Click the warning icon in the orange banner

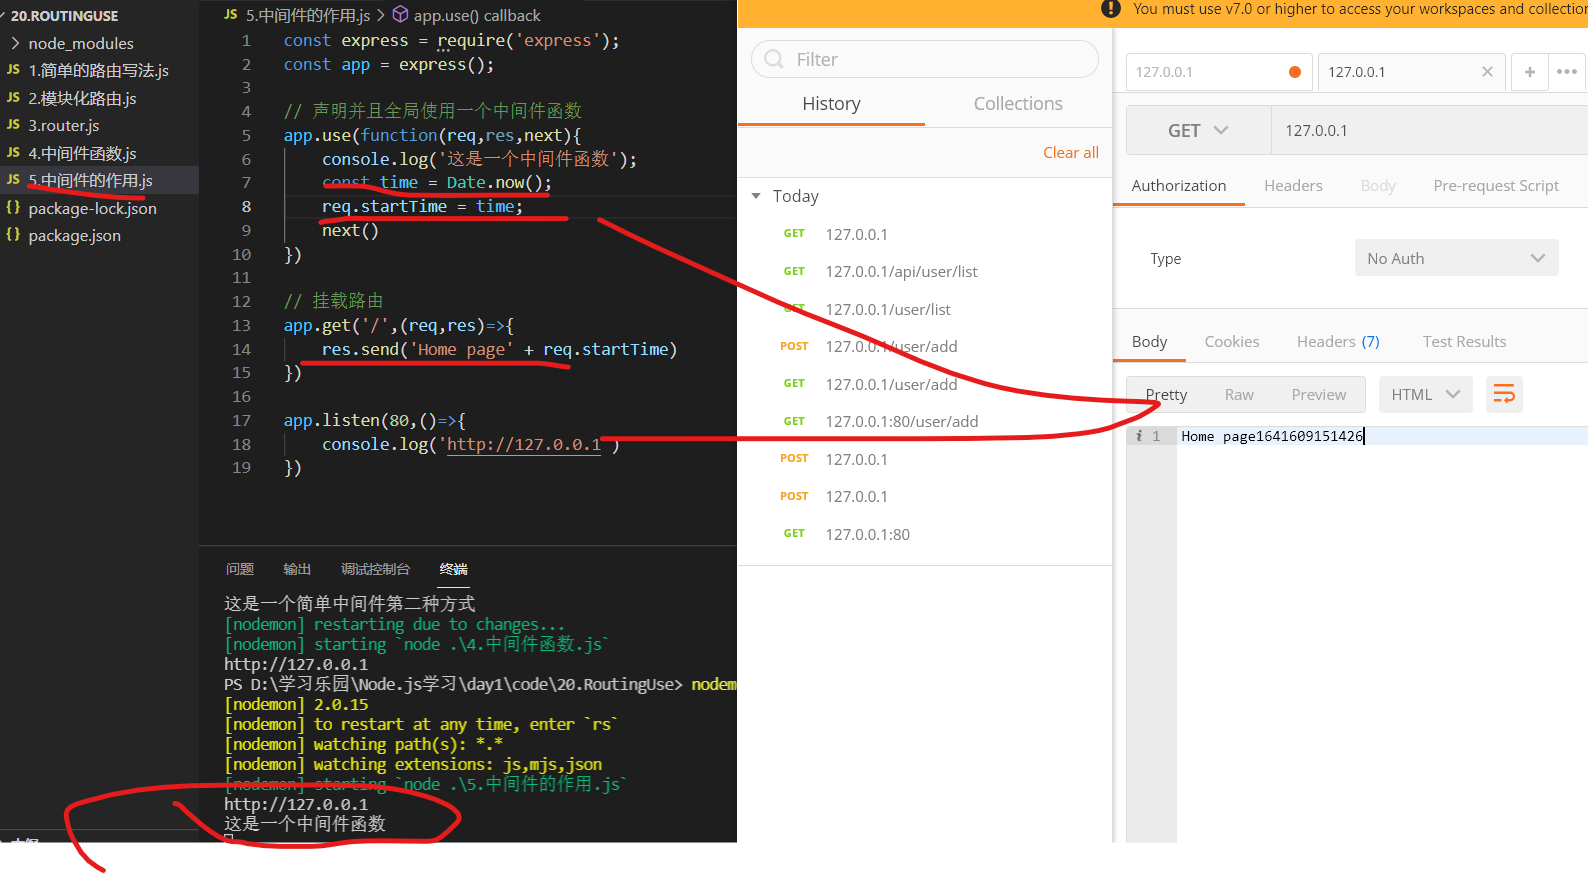[x=1110, y=9]
